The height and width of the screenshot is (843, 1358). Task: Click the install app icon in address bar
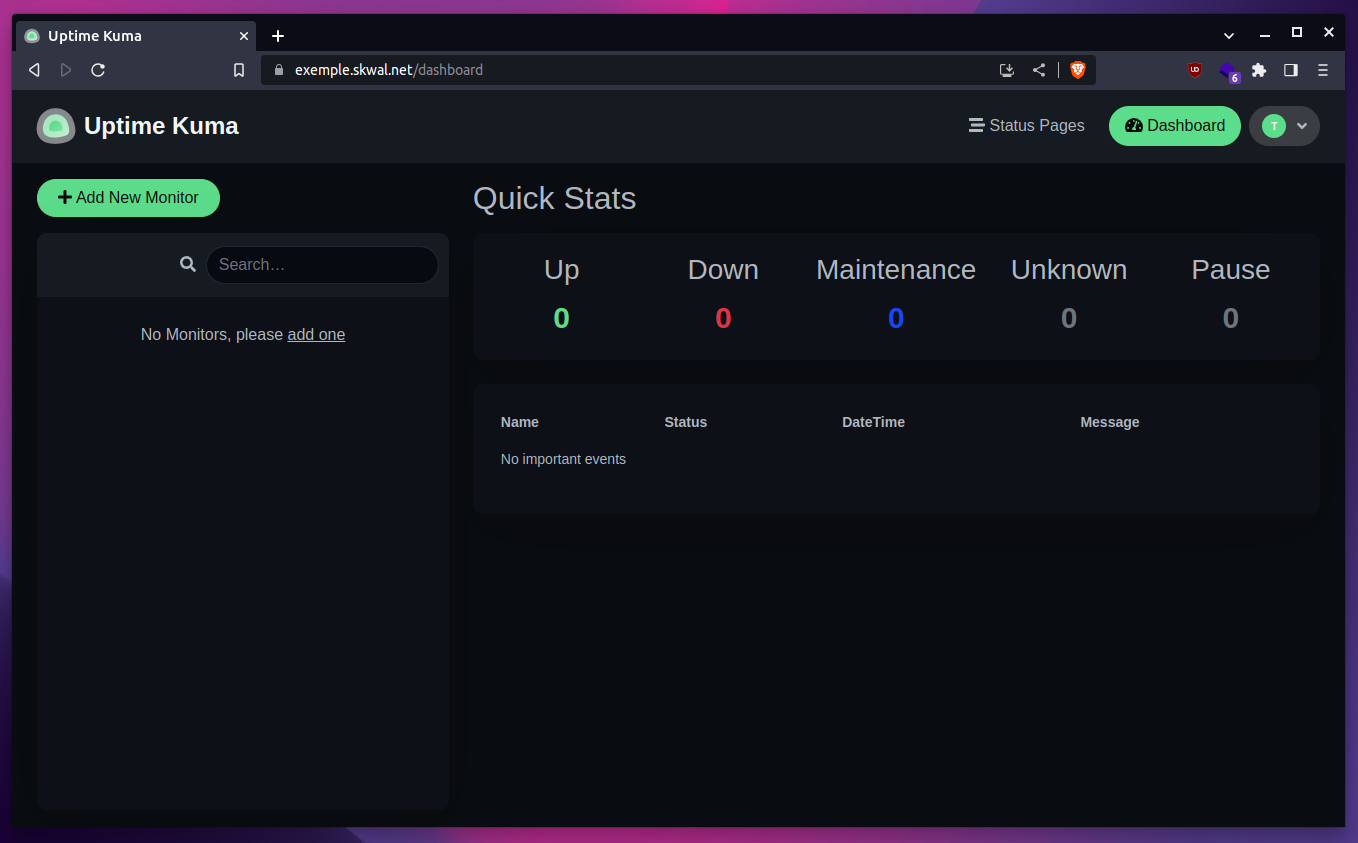pyautogui.click(x=1007, y=70)
